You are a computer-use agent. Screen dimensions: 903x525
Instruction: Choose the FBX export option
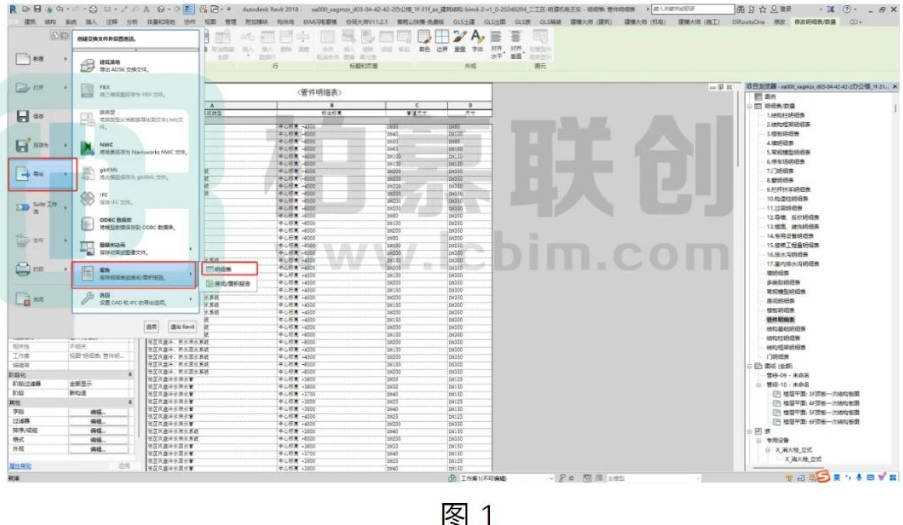point(136,90)
